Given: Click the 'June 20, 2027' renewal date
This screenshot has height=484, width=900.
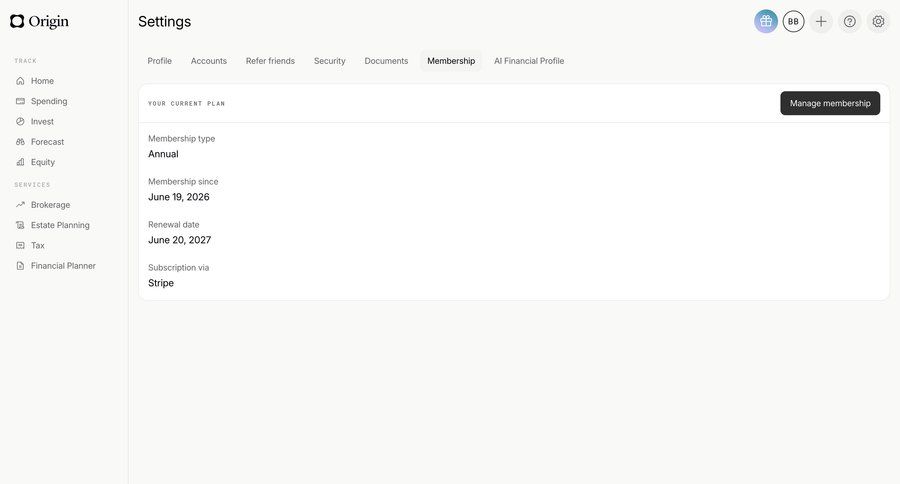Looking at the screenshot, I should (180, 240).
